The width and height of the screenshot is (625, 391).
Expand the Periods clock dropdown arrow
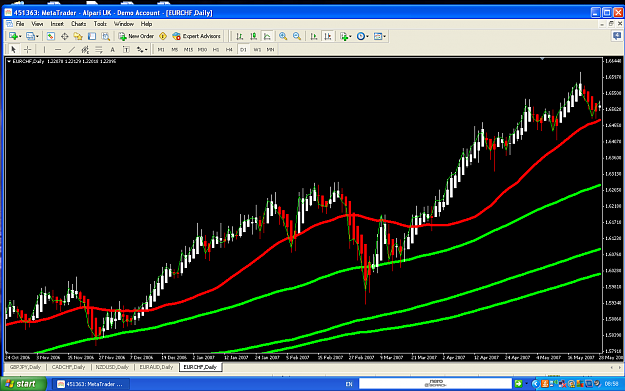(x=368, y=36)
